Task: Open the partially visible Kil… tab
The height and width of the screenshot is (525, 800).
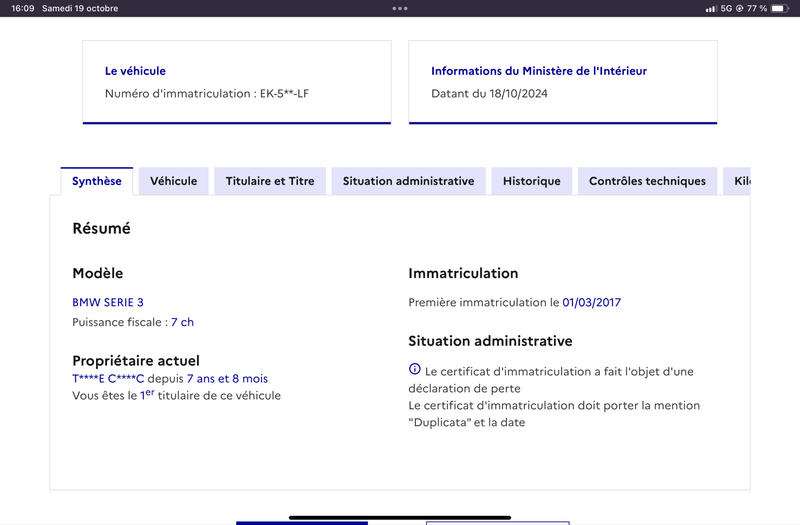Action: coord(737,181)
